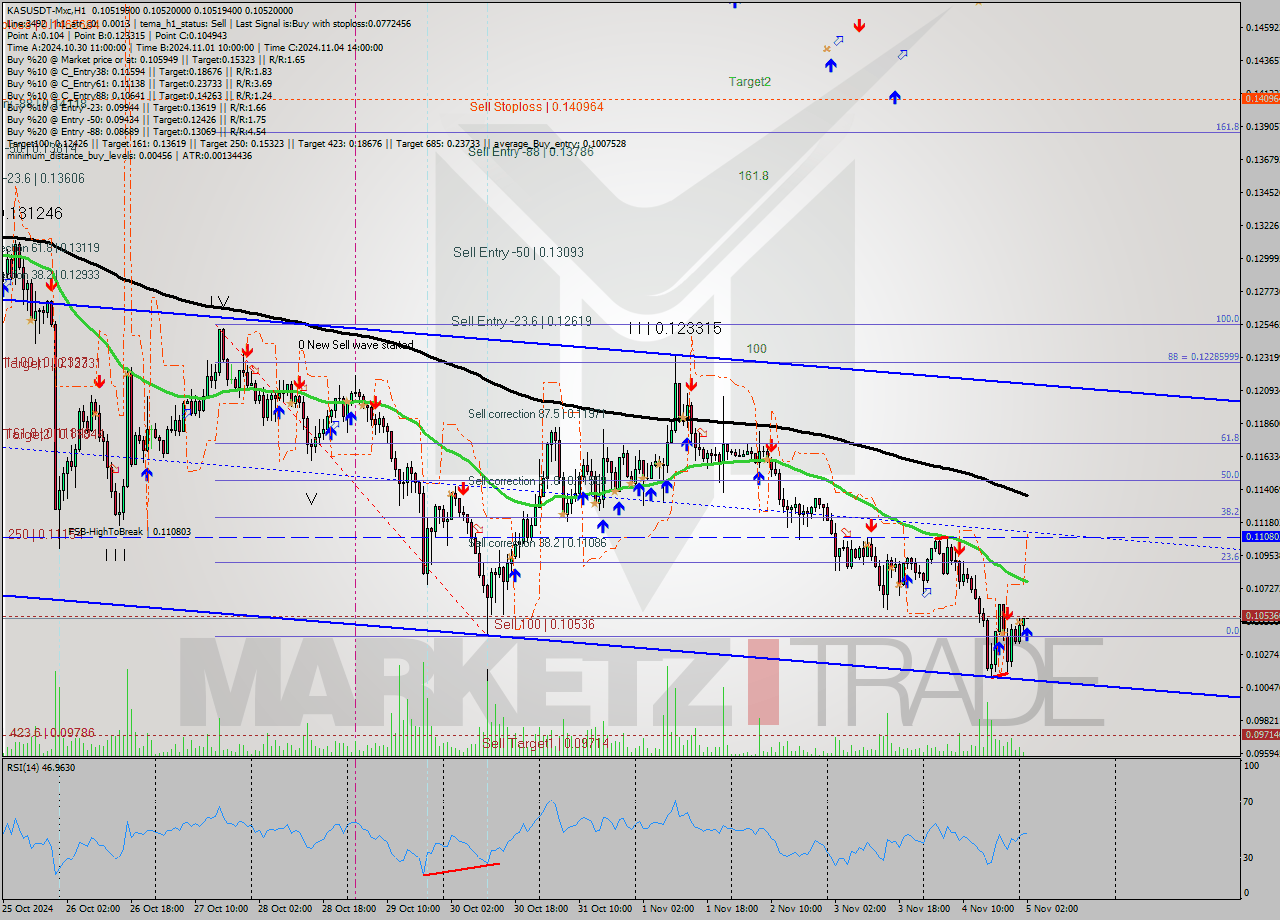Select the 61.8 Fibonacci level label at right
Viewport: 1280px width, 920px height.
(x=1230, y=438)
